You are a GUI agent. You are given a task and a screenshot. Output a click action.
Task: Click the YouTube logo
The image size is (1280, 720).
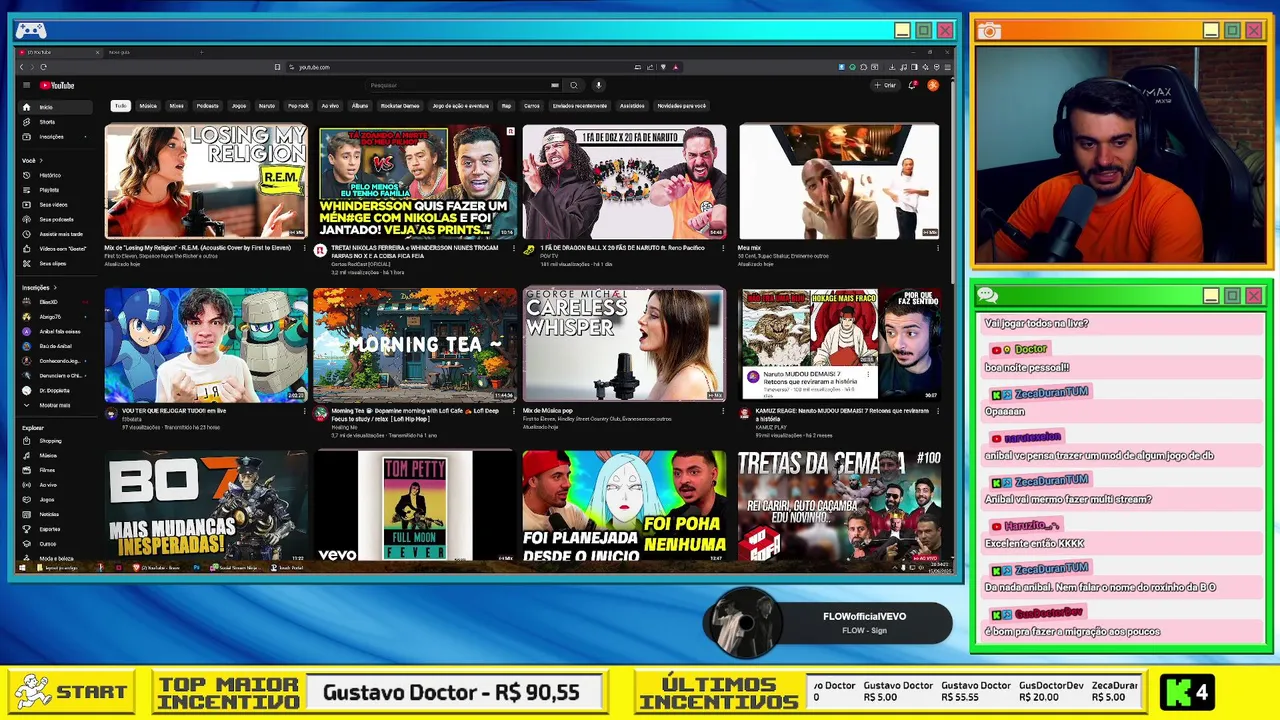[59, 85]
